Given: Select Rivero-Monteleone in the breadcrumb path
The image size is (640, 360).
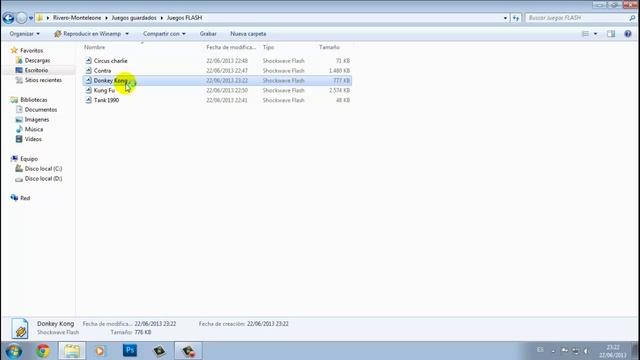Looking at the screenshot, I should (77, 18).
